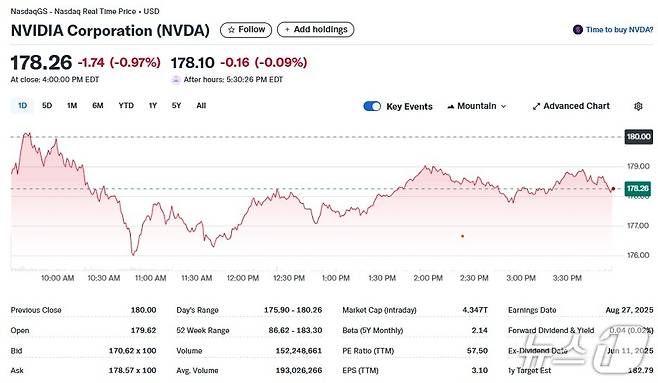
Task: Switch to the 6M chart range
Action: pos(98,106)
